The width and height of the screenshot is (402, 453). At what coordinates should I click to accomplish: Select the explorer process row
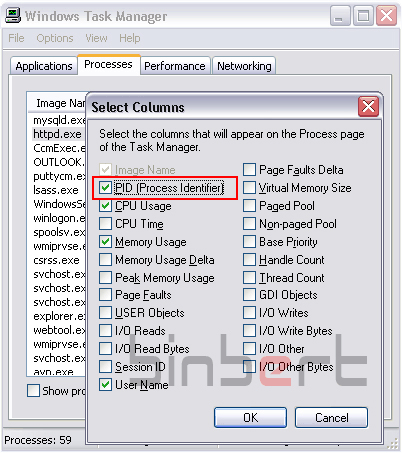[x=59, y=316]
